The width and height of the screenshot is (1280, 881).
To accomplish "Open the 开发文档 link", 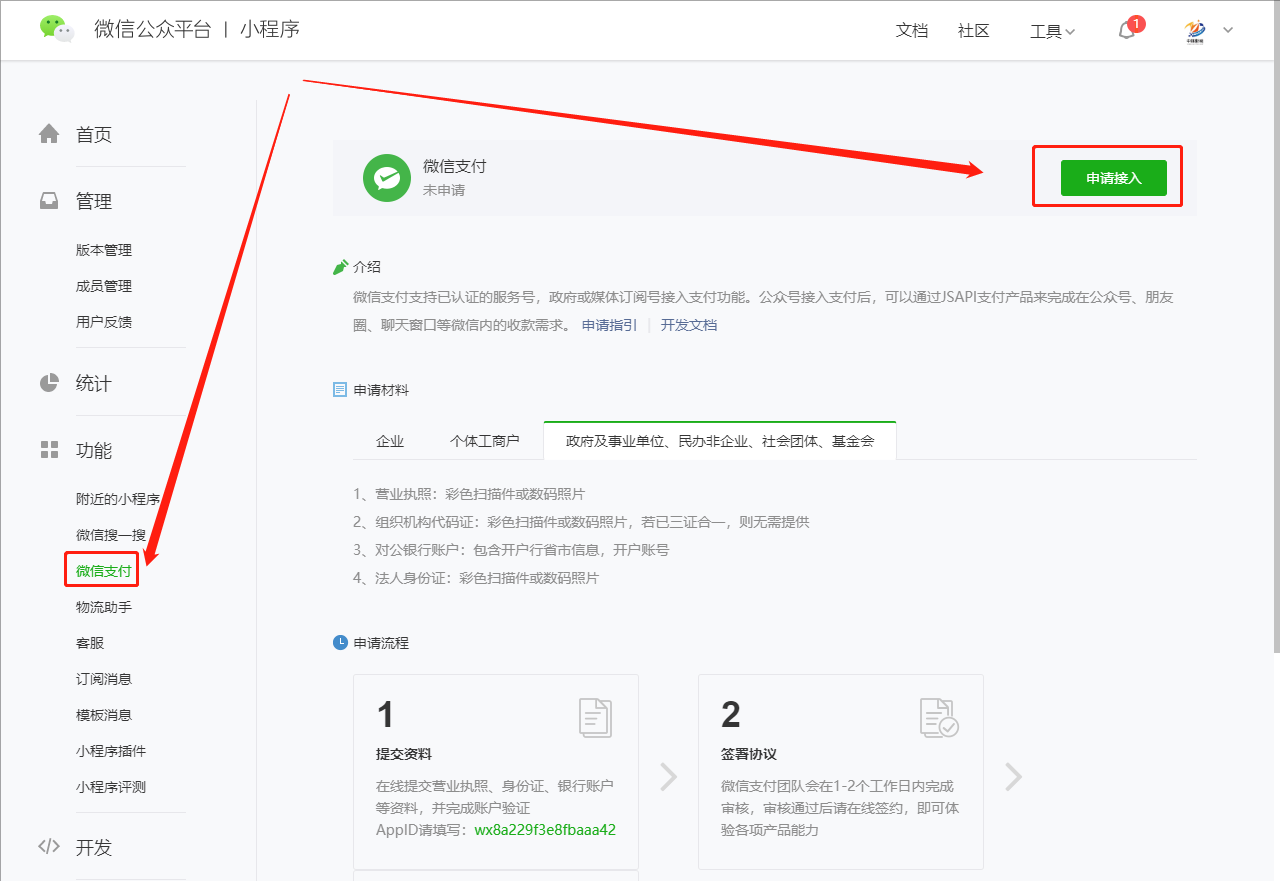I will [x=688, y=325].
